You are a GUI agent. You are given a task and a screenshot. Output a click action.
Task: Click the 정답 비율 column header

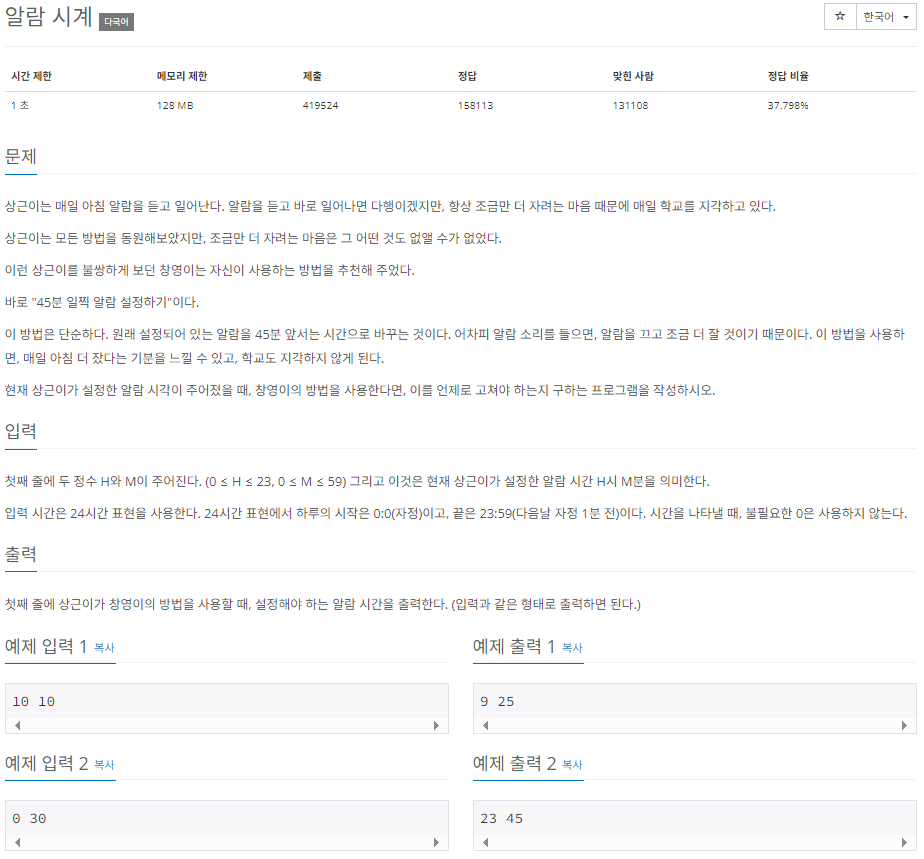pos(788,76)
